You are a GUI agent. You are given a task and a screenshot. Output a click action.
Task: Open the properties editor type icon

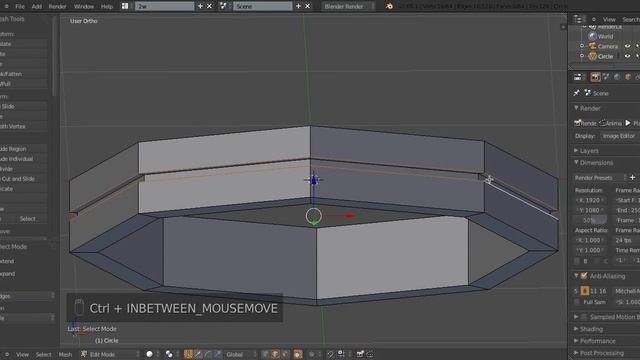click(578, 77)
